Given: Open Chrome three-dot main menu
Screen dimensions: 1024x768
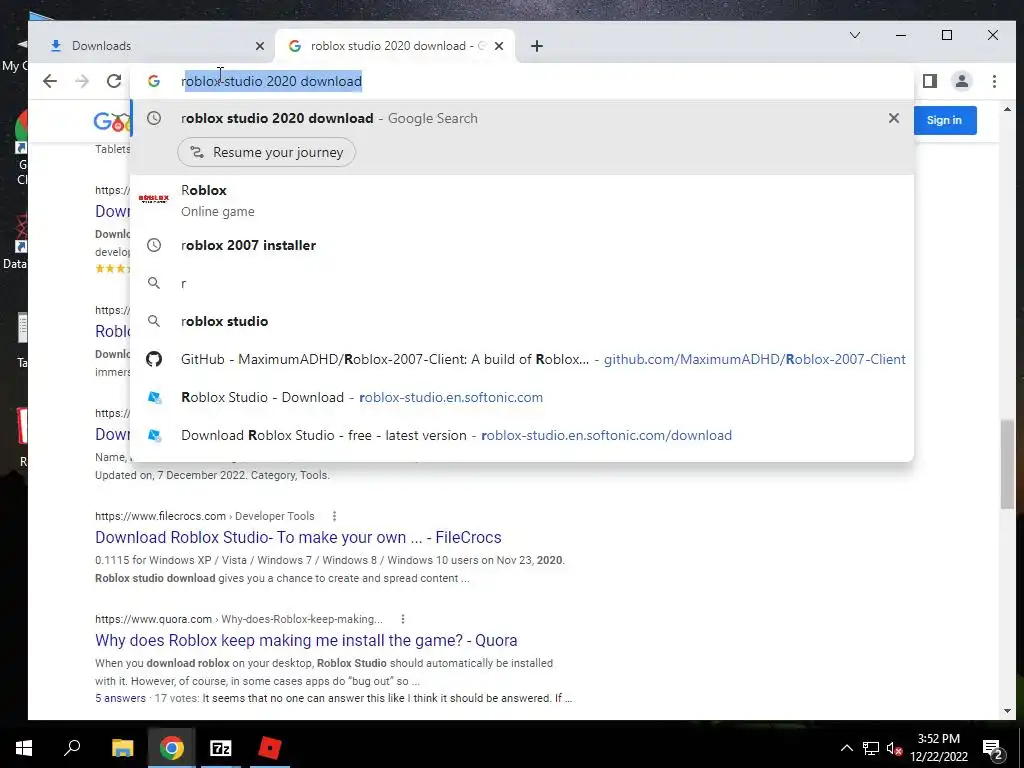Looking at the screenshot, I should pyautogui.click(x=994, y=81).
